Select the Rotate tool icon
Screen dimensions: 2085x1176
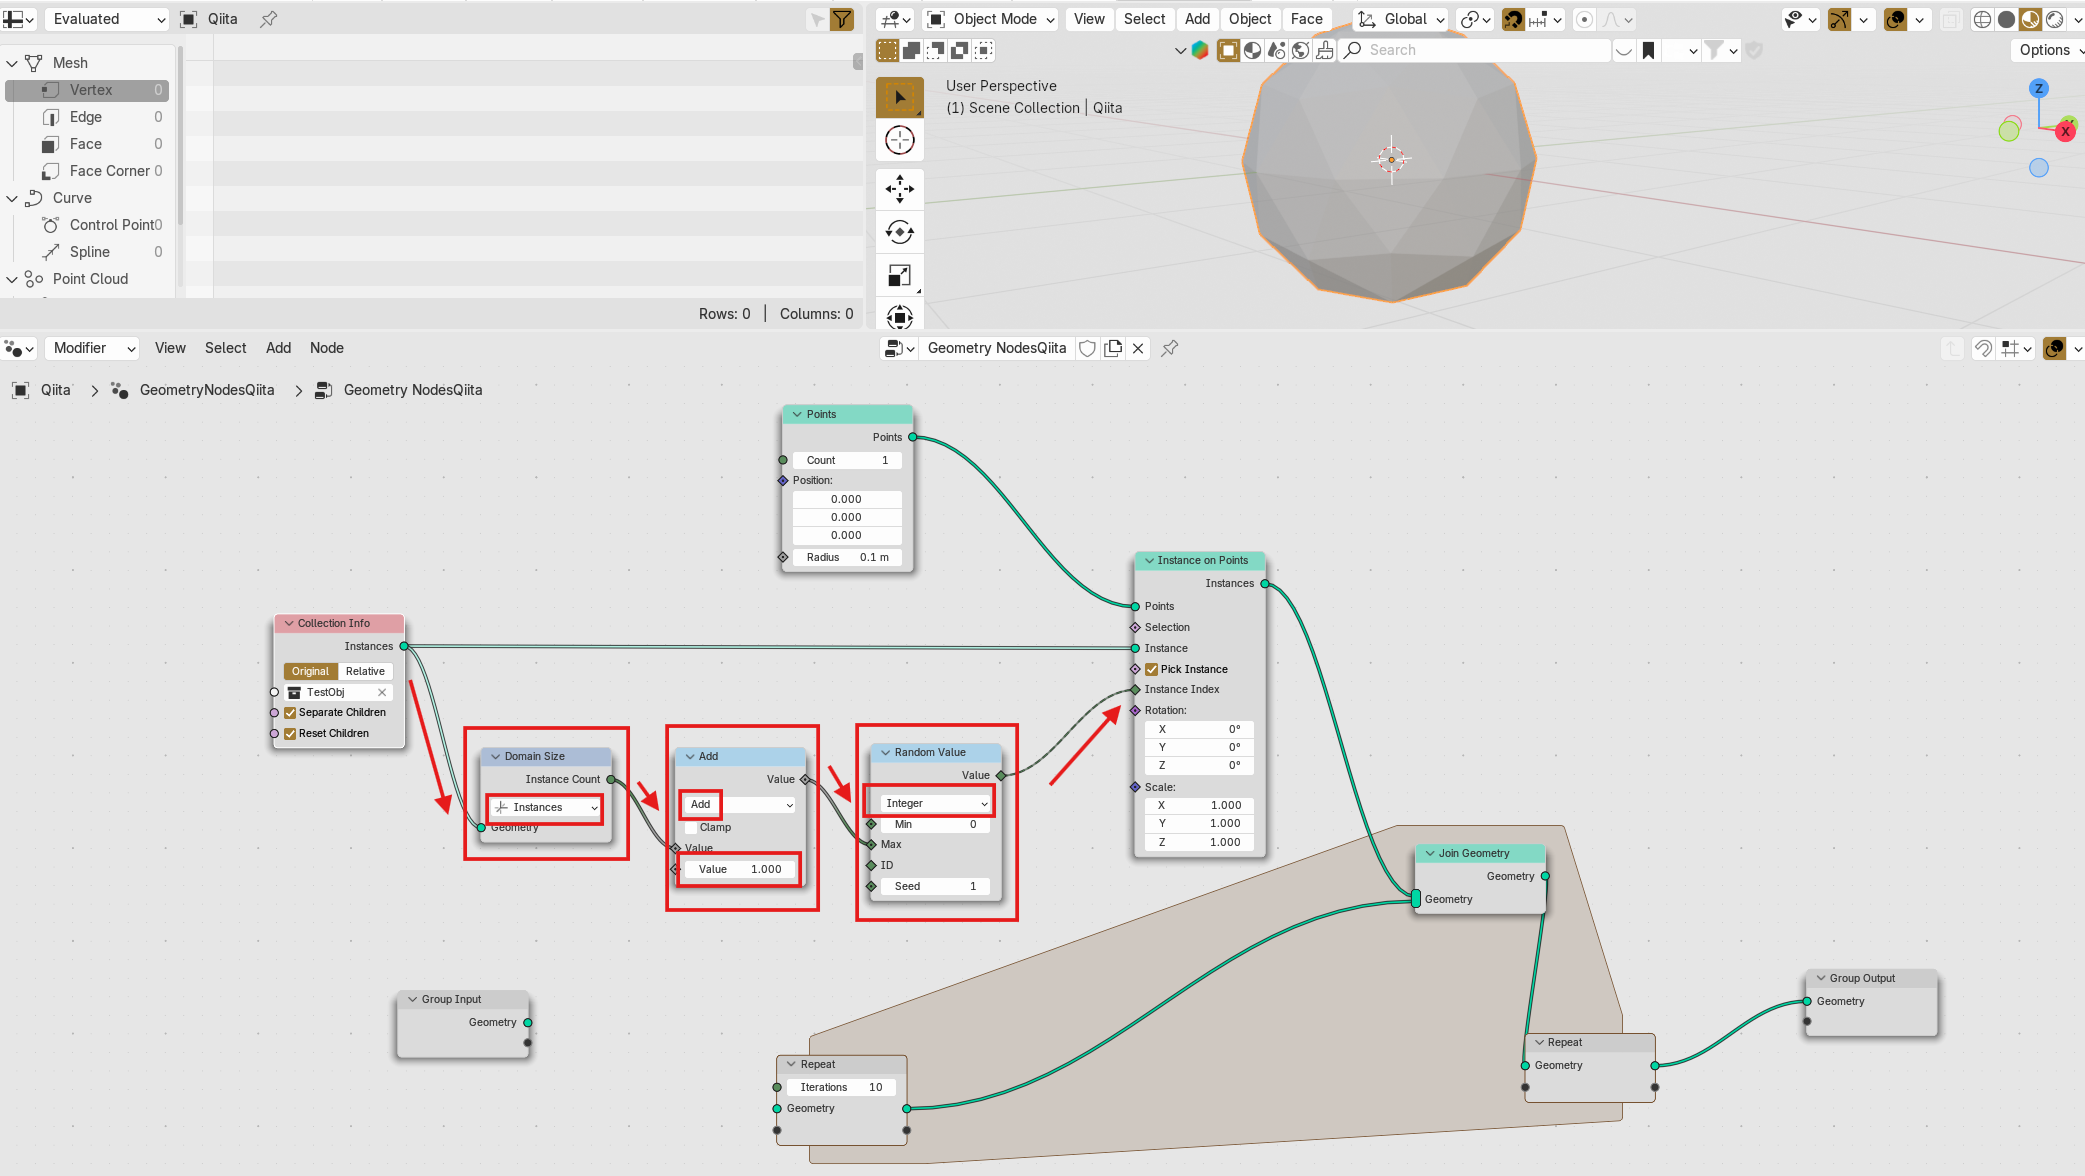point(899,232)
